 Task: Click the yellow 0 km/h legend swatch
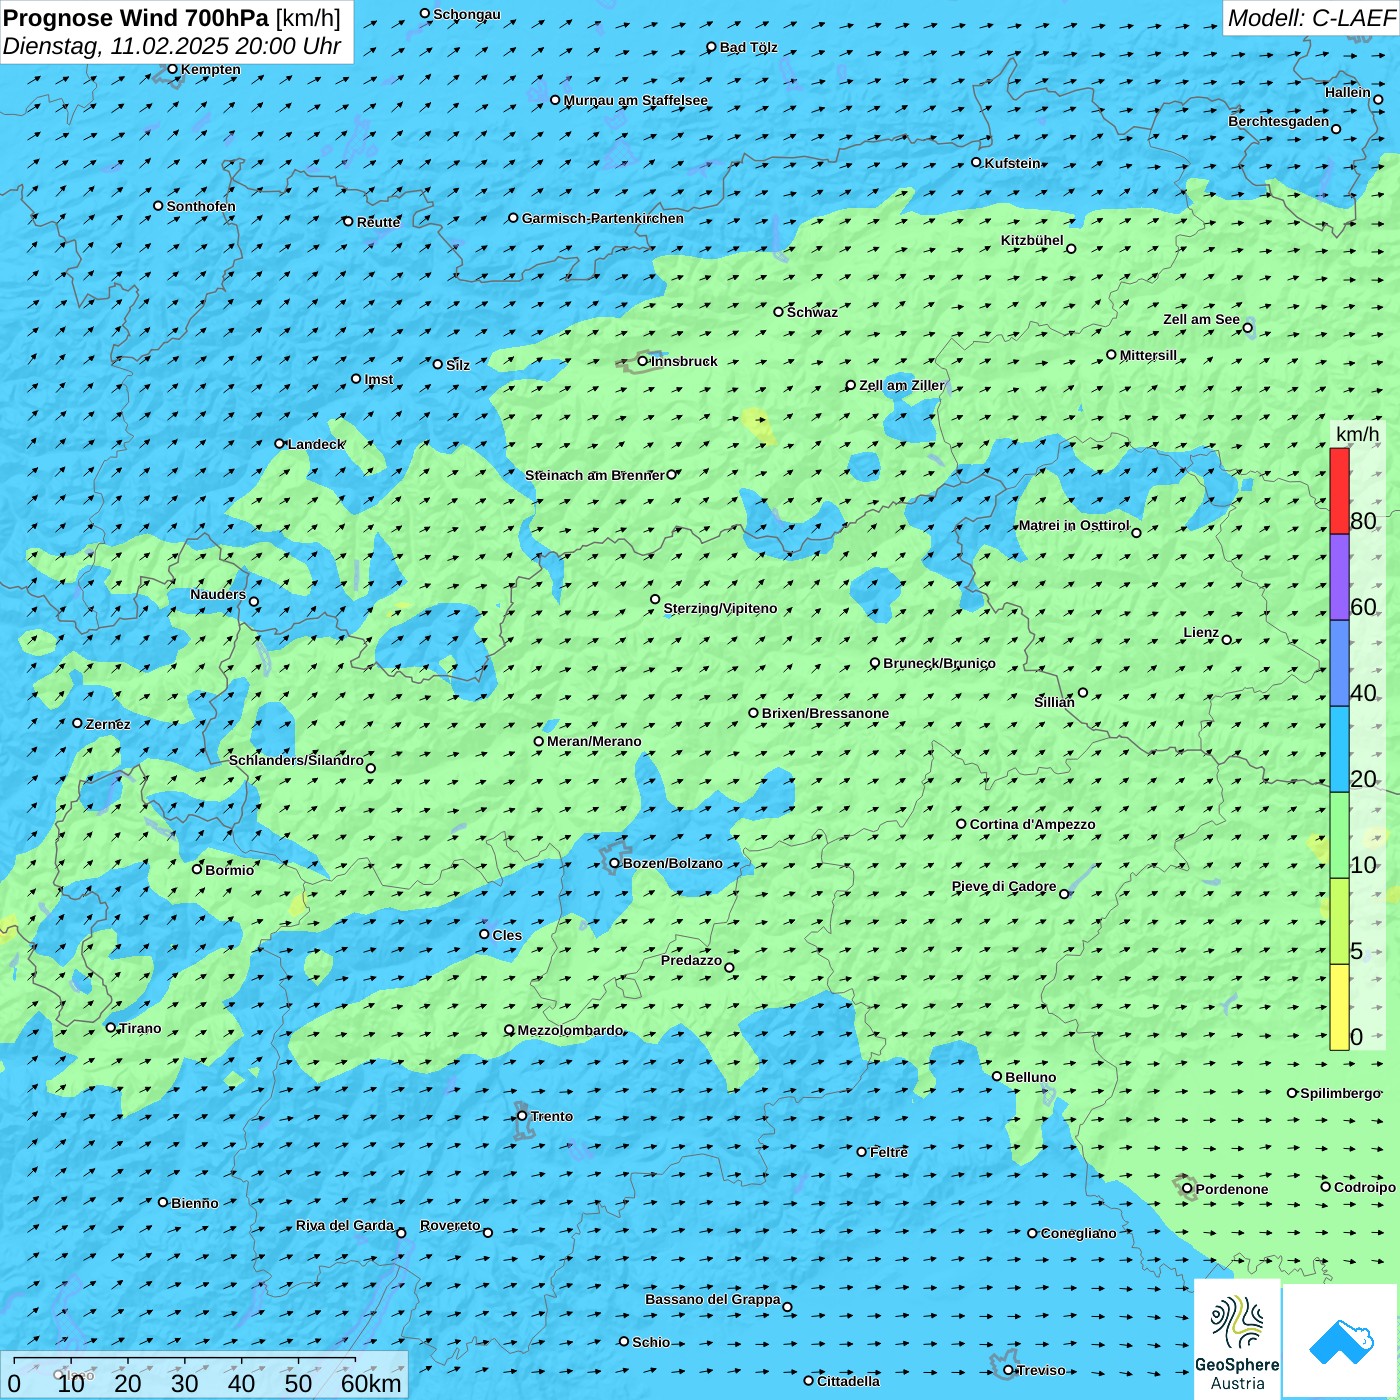click(x=1339, y=1007)
